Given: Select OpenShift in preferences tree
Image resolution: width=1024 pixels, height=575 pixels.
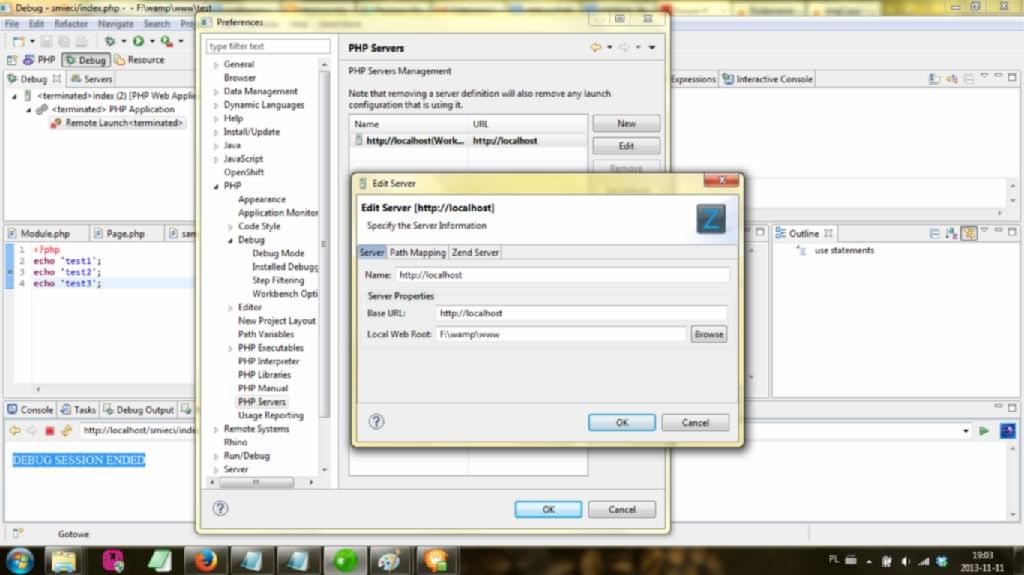Looking at the screenshot, I should (244, 172).
